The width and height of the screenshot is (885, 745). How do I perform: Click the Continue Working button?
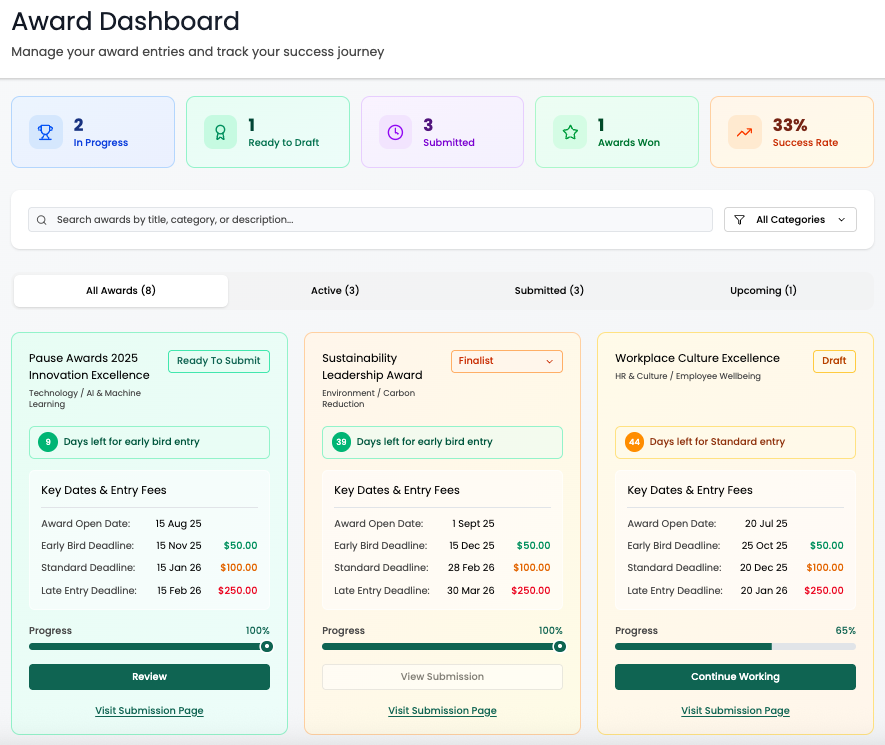click(735, 677)
